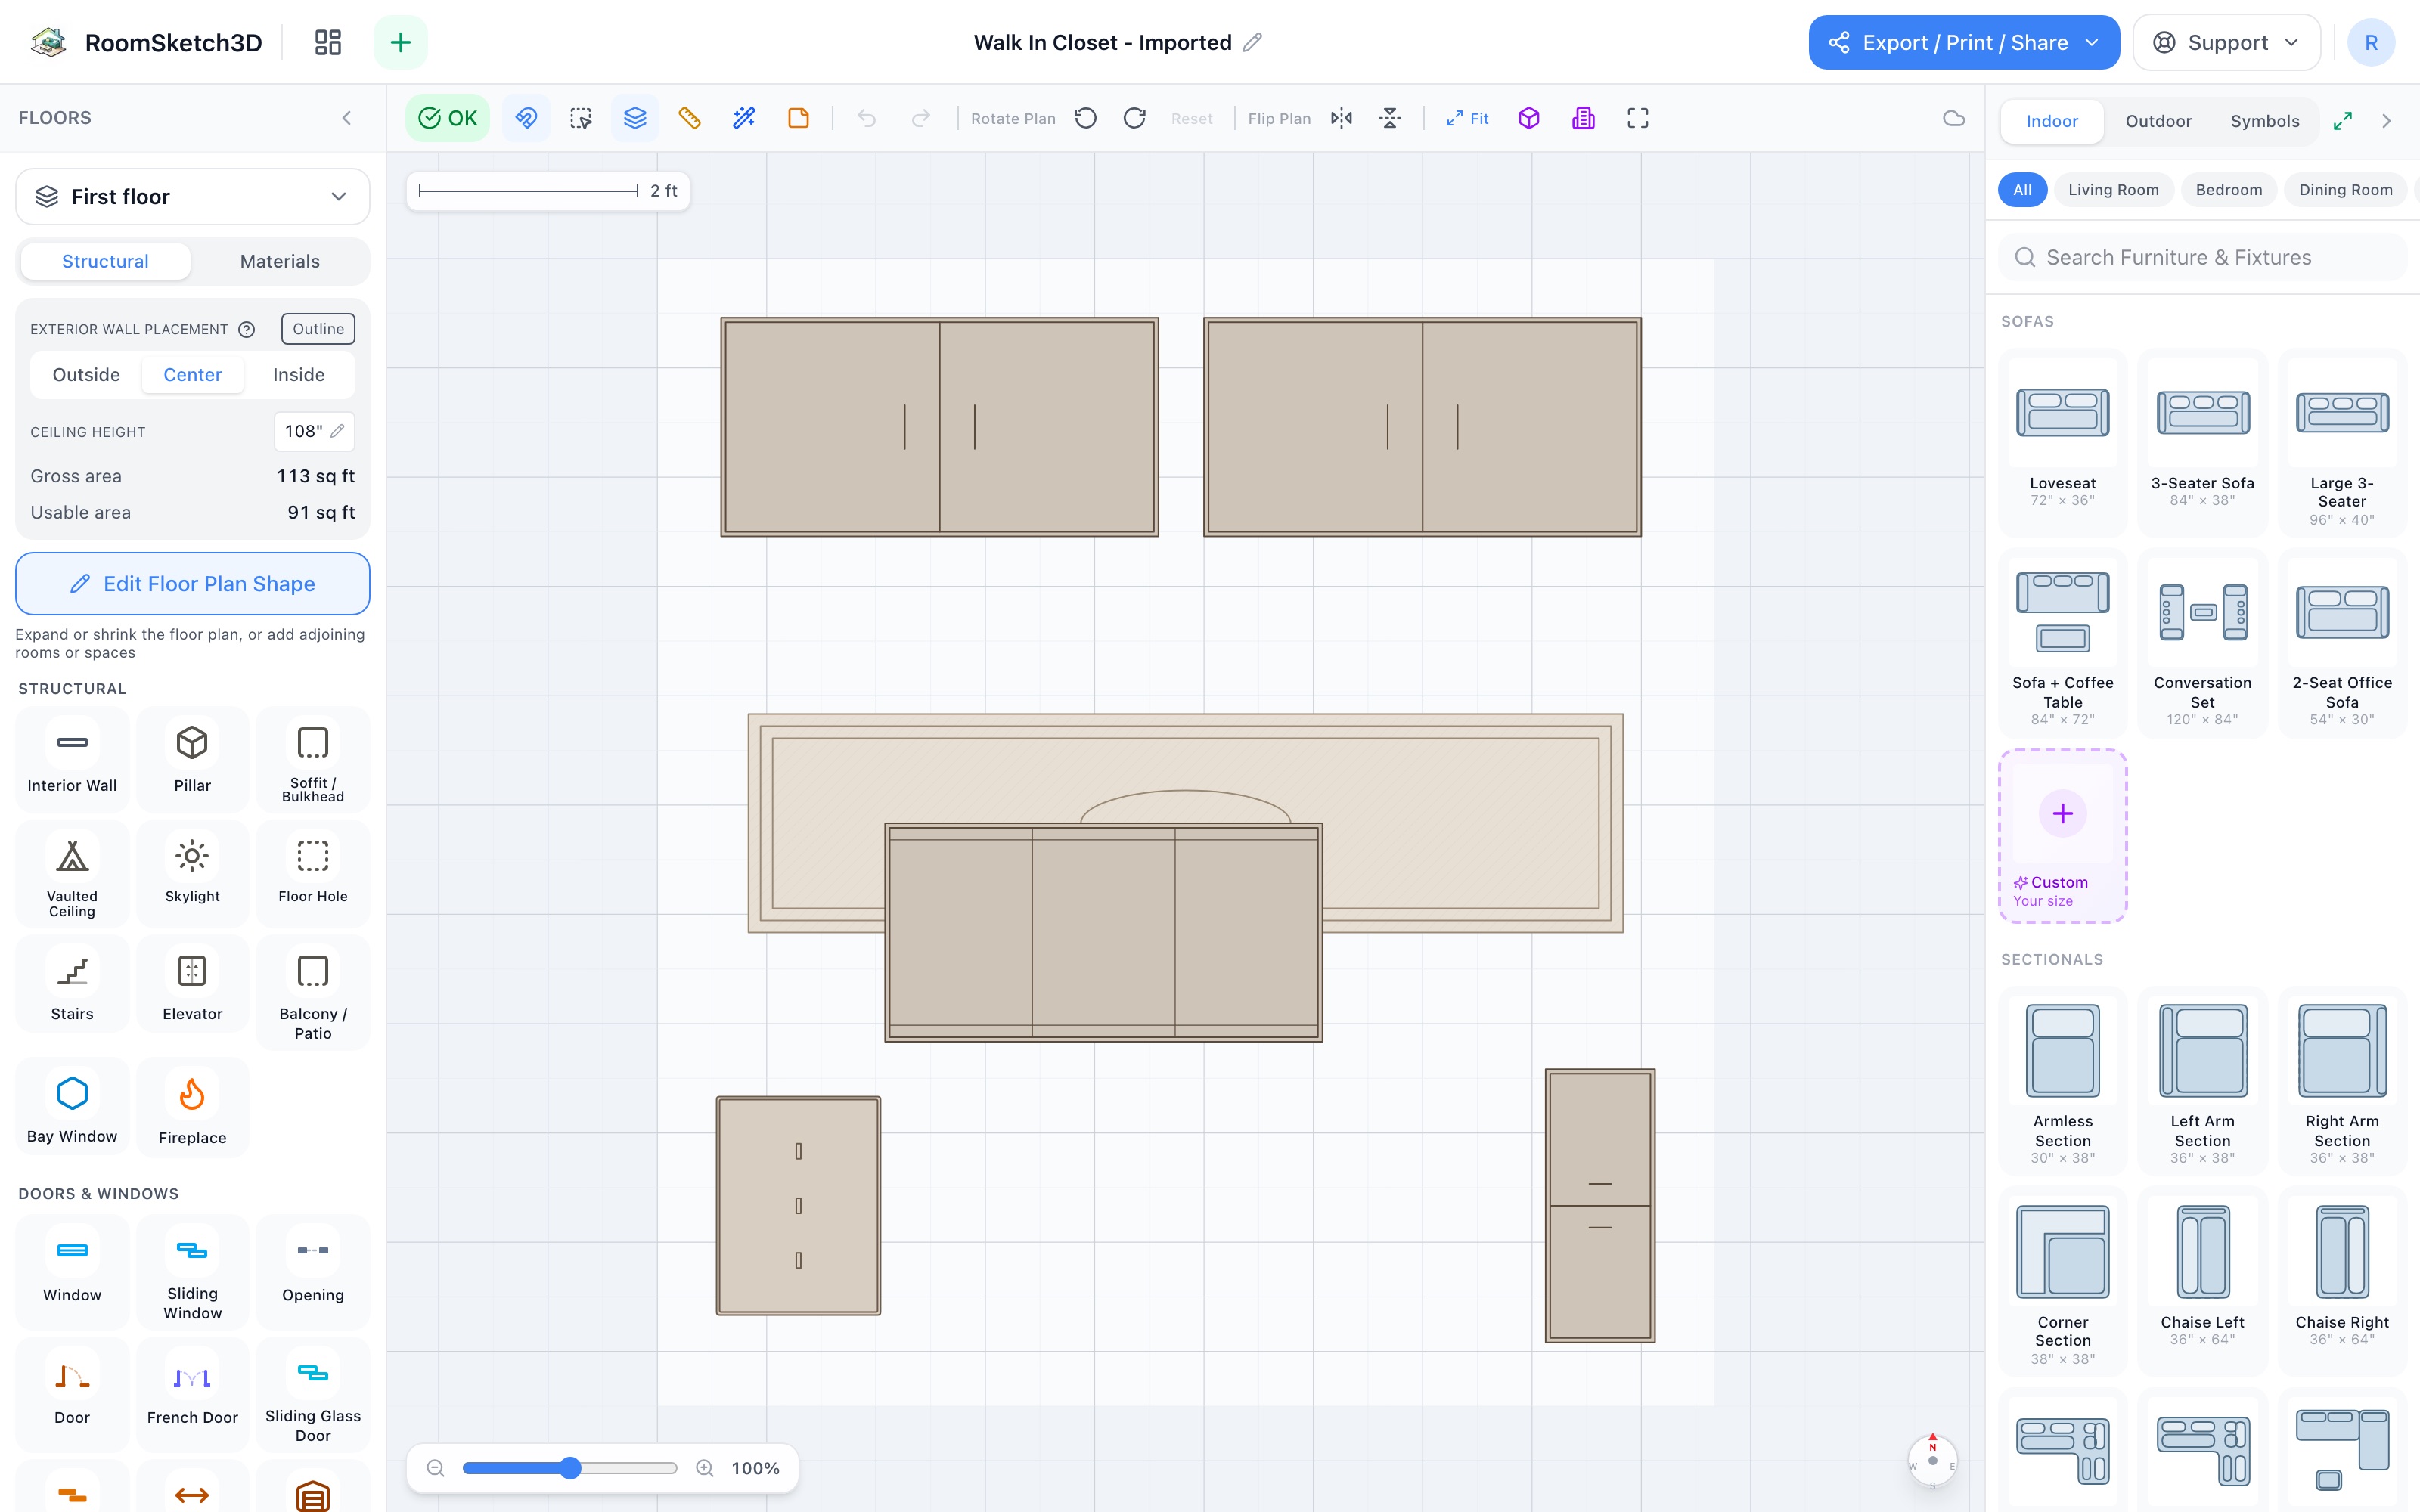Filter furniture by All category
The height and width of the screenshot is (1512, 2420).
pyautogui.click(x=2022, y=190)
